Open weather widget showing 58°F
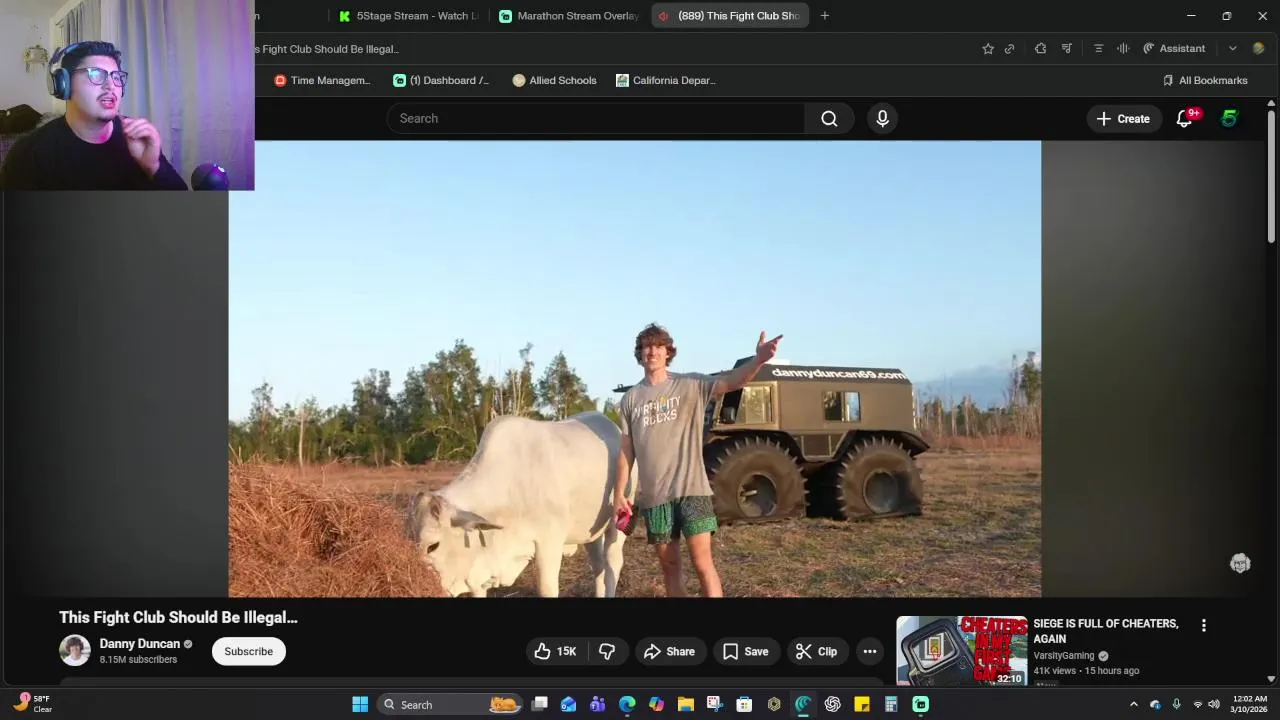The image size is (1280, 720). tap(33, 704)
